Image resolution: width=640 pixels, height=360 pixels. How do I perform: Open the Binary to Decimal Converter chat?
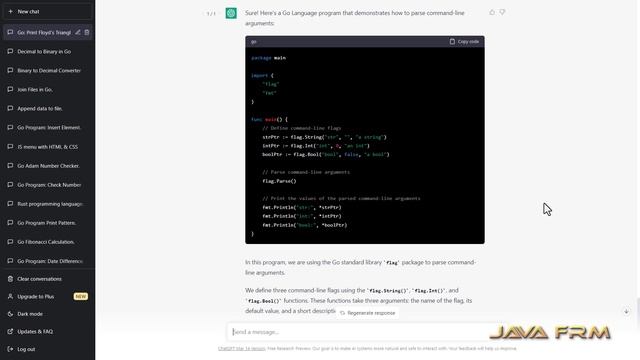point(47,70)
